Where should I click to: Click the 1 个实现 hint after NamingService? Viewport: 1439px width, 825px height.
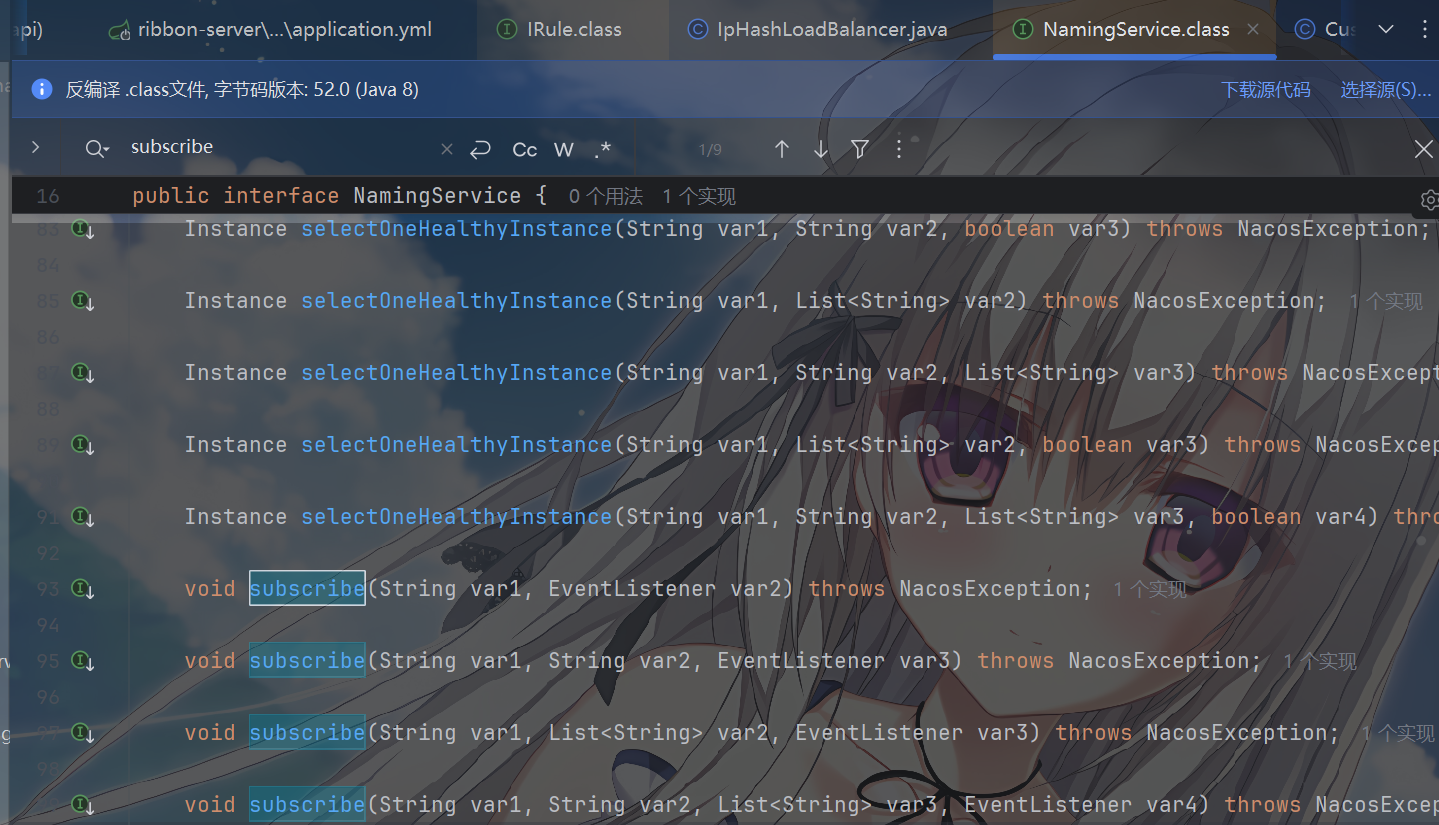pyautogui.click(x=699, y=197)
